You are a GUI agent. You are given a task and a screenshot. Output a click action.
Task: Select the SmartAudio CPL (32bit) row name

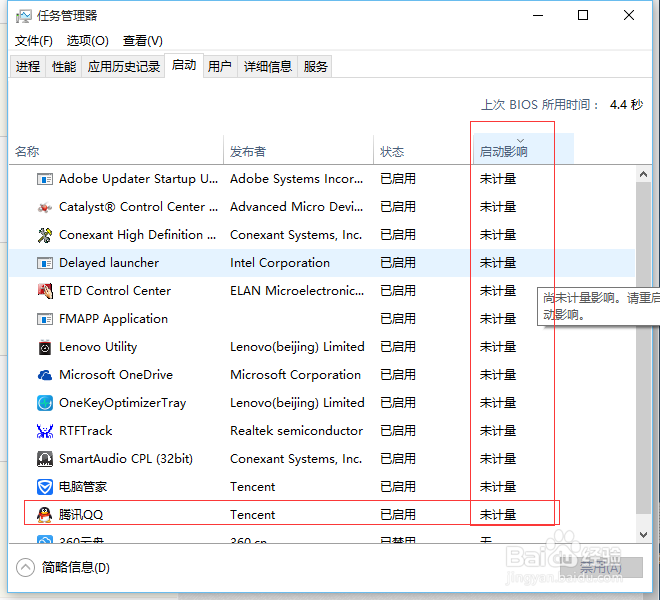126,459
